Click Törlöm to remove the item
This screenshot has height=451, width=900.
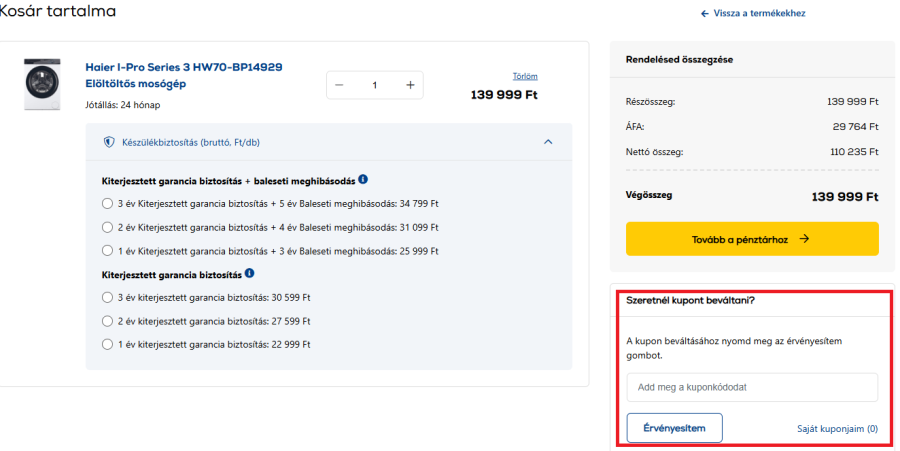point(525,76)
